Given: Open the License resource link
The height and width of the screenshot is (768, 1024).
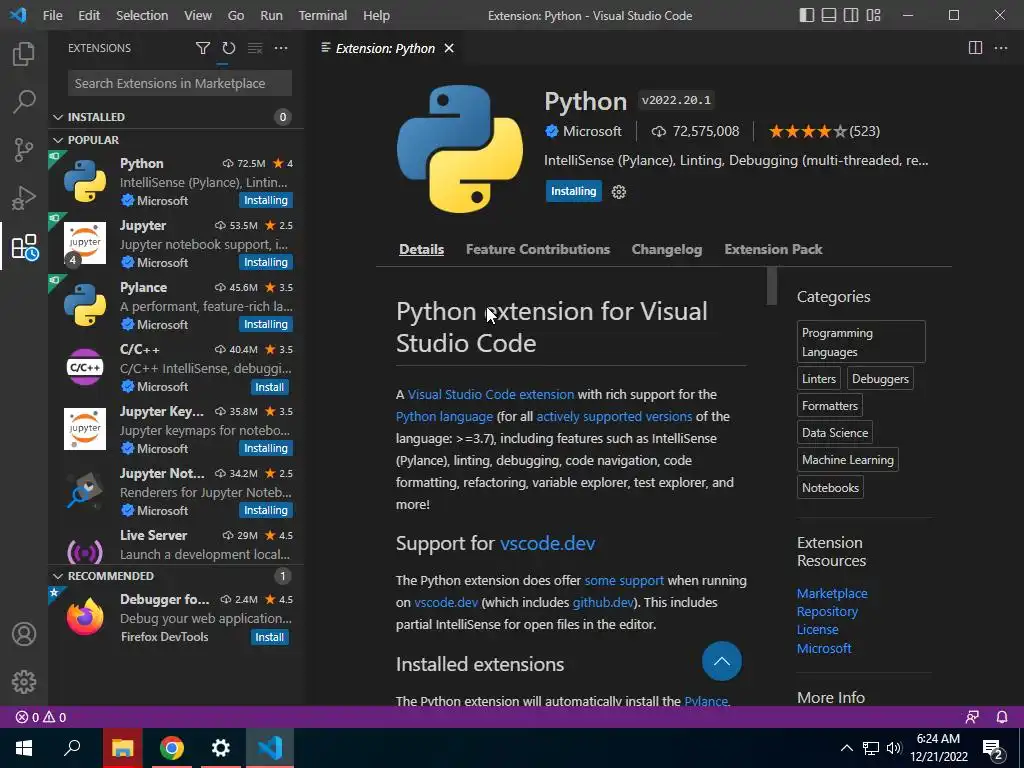Looking at the screenshot, I should (817, 630).
